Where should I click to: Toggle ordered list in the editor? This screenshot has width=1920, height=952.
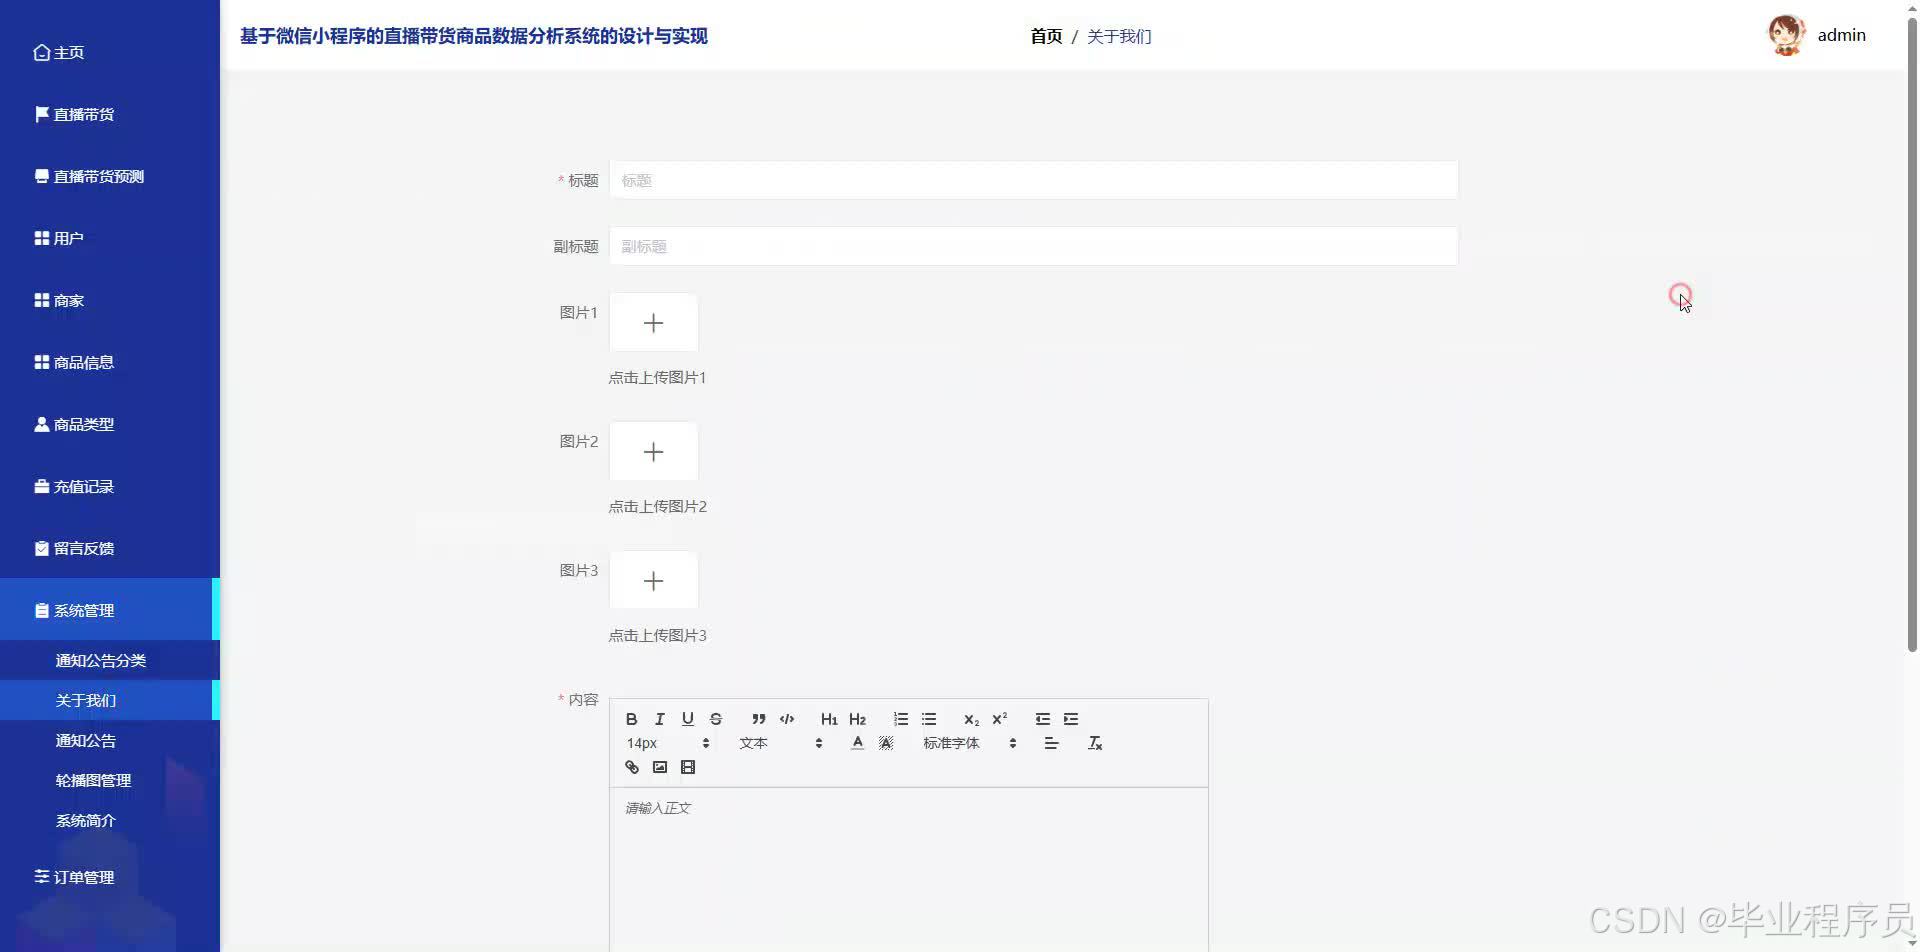click(x=899, y=719)
